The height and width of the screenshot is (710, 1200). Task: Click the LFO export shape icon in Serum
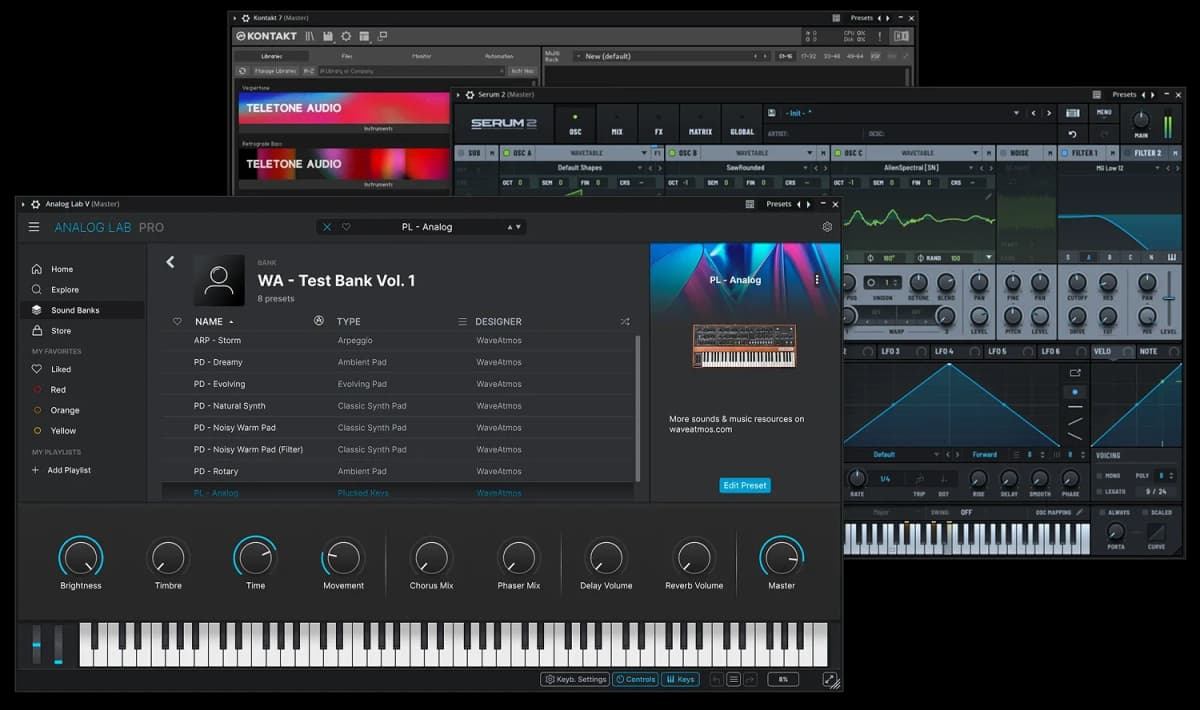(x=1075, y=373)
